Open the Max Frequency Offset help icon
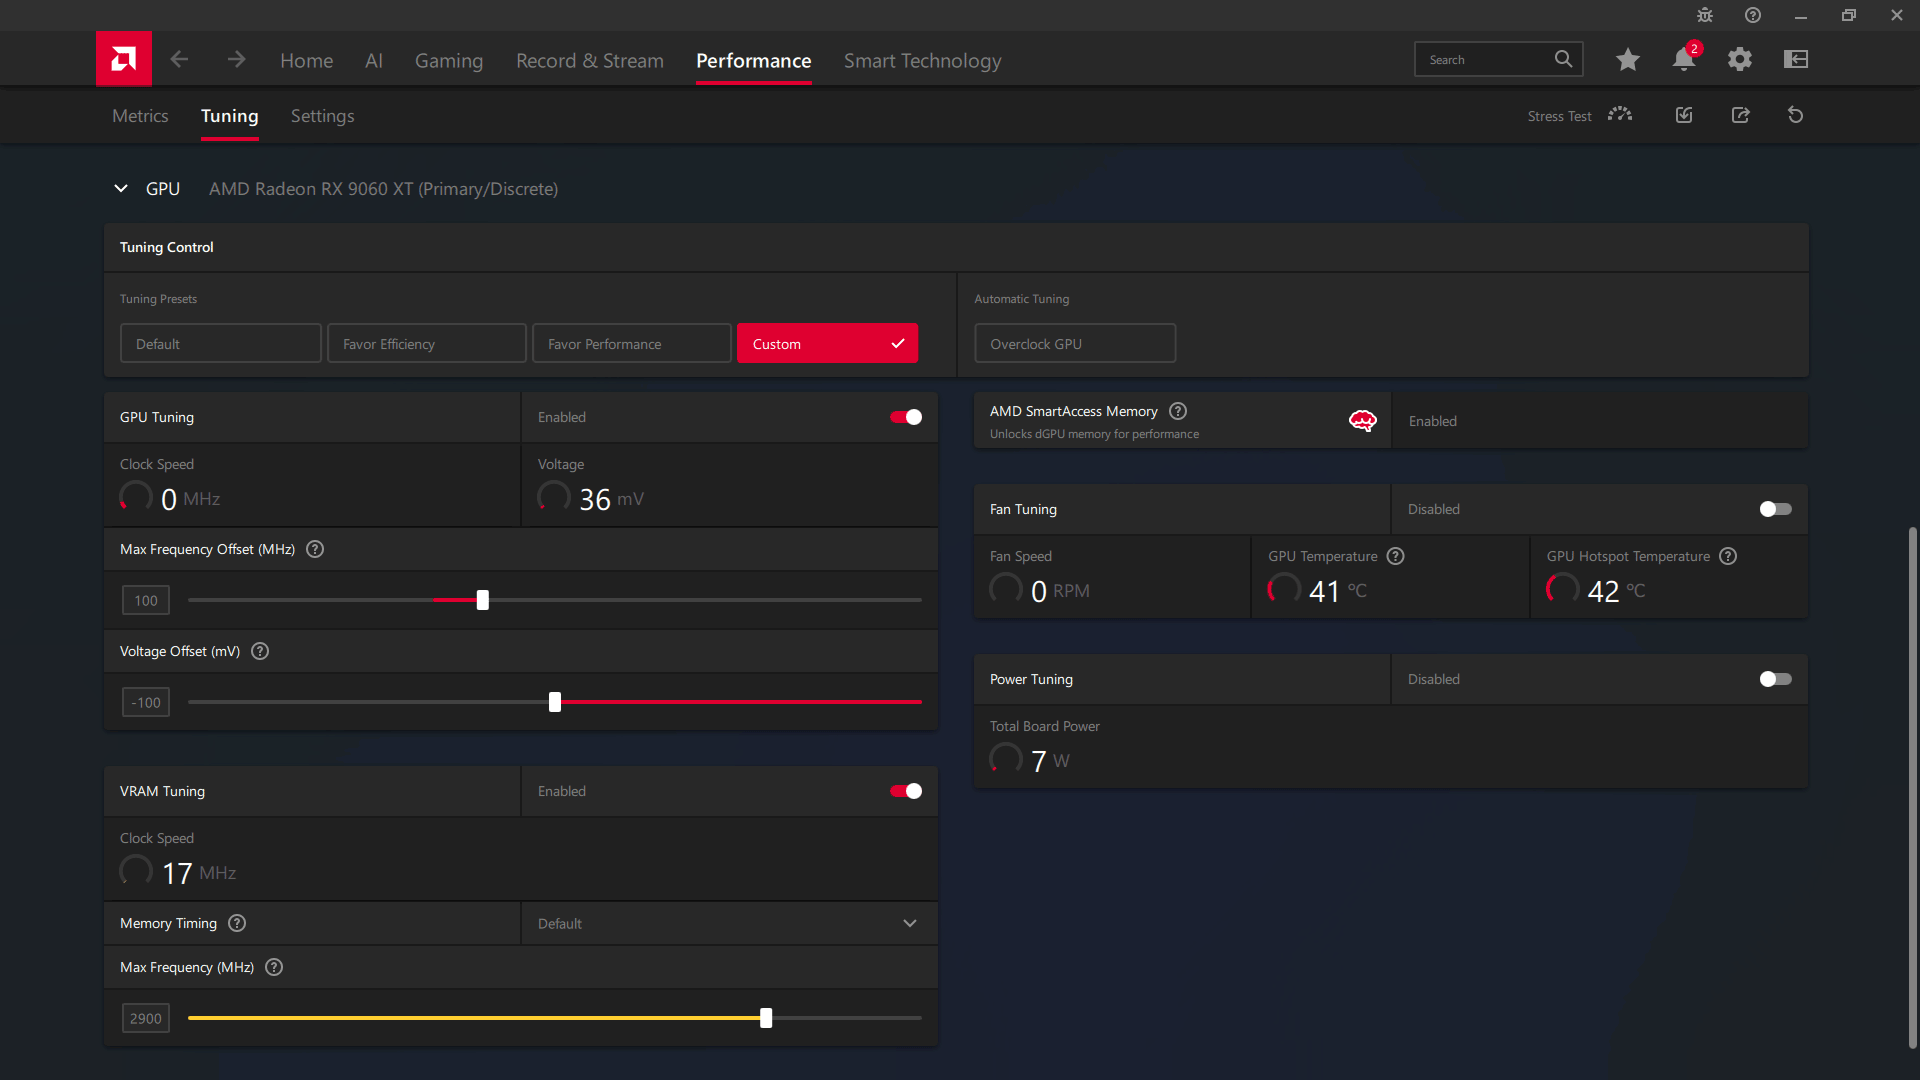The image size is (1920, 1080). point(315,549)
